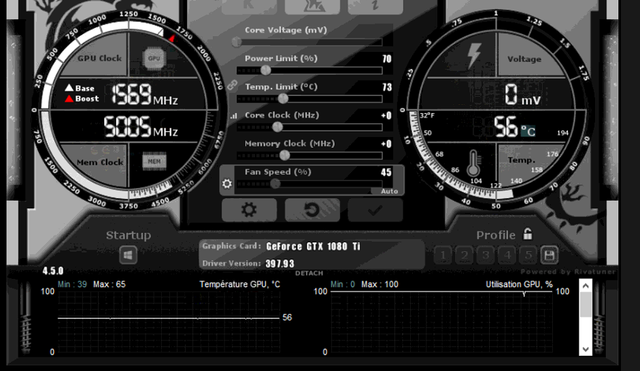Image resolution: width=640 pixels, height=371 pixels.
Task: Open curve editor bars icon beside Core Clock
Action: [234, 116]
